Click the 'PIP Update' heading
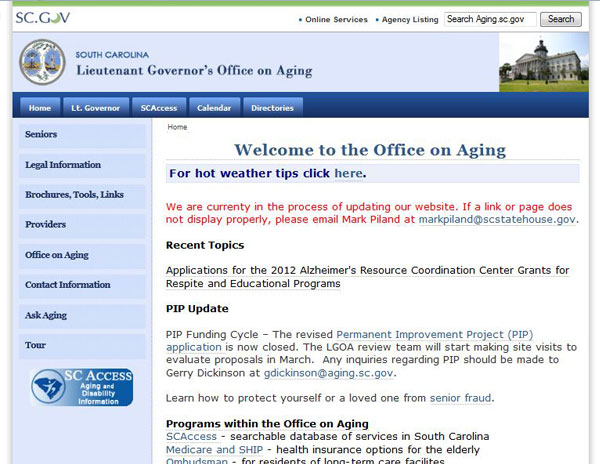Screen dimensions: 600x464 pyautogui.click(x=197, y=309)
